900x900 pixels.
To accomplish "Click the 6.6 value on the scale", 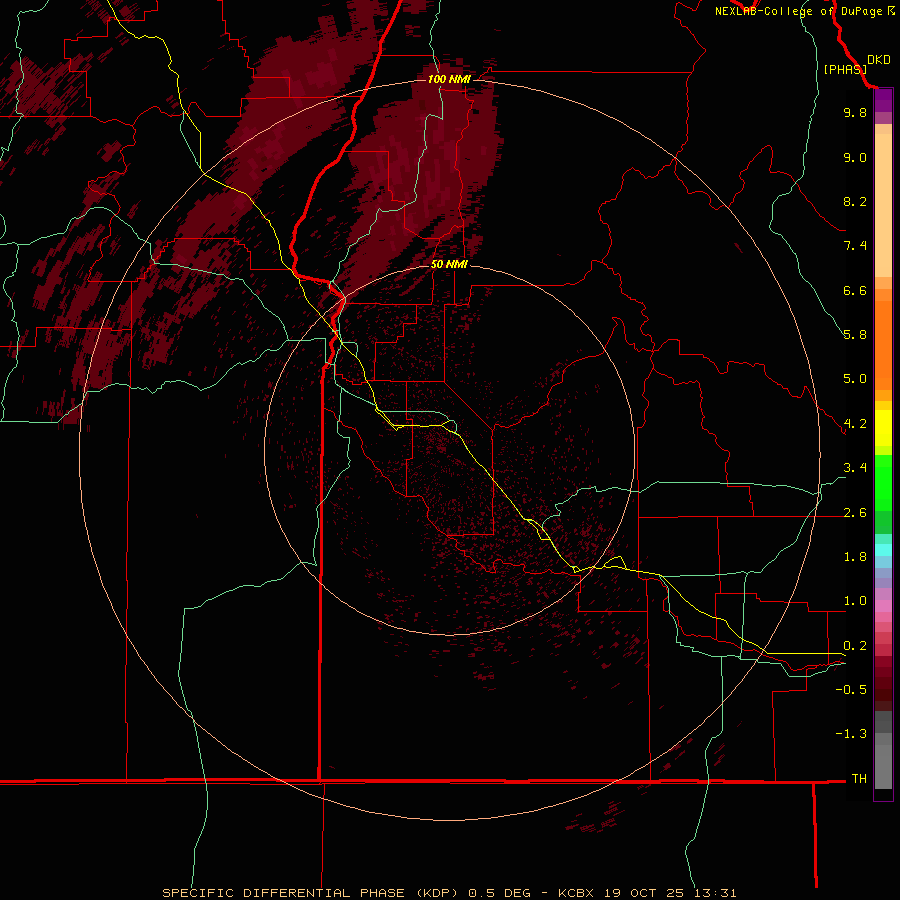I will (x=855, y=290).
